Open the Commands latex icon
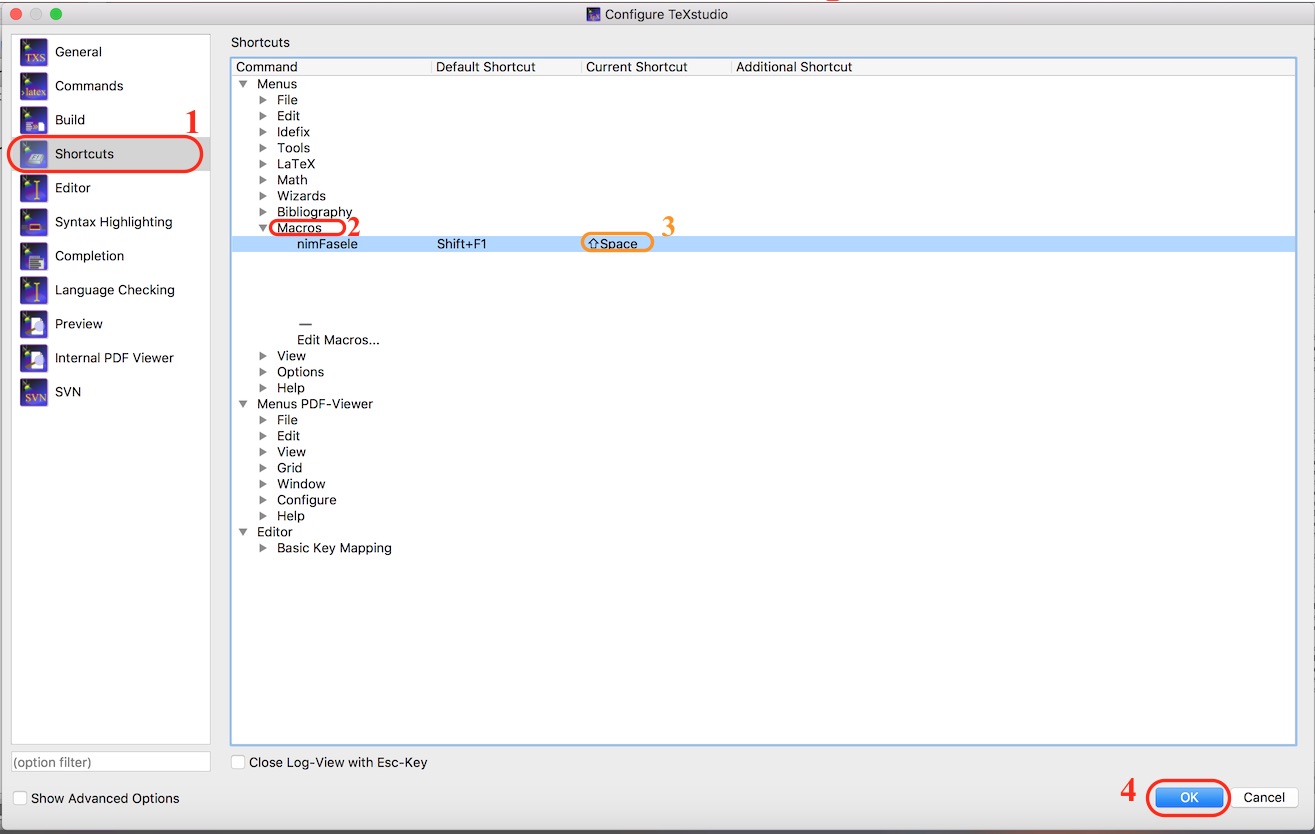Viewport: 1315px width, 834px height. point(34,86)
